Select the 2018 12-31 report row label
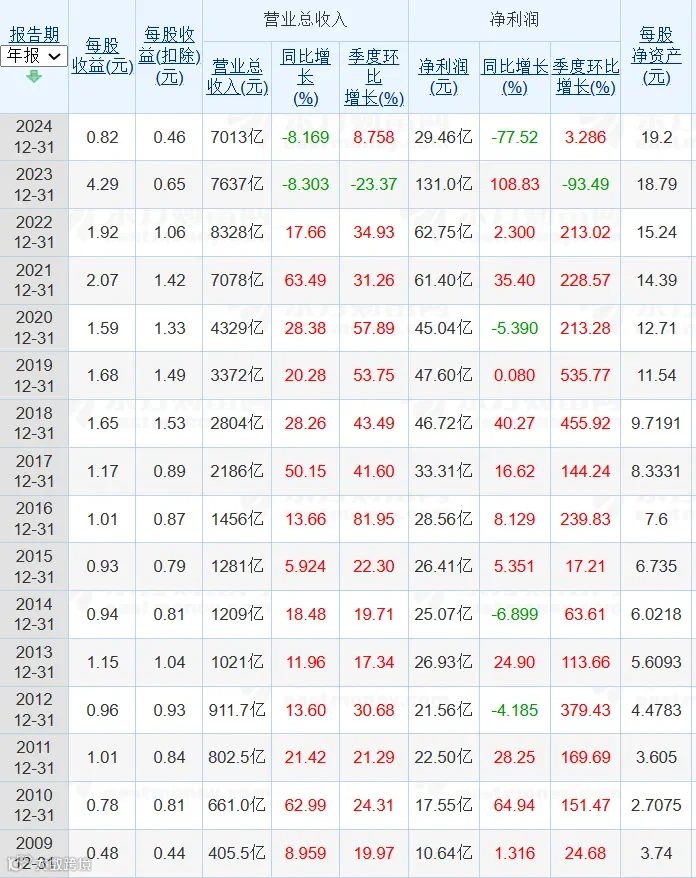Image resolution: width=696 pixels, height=878 pixels. coord(34,423)
